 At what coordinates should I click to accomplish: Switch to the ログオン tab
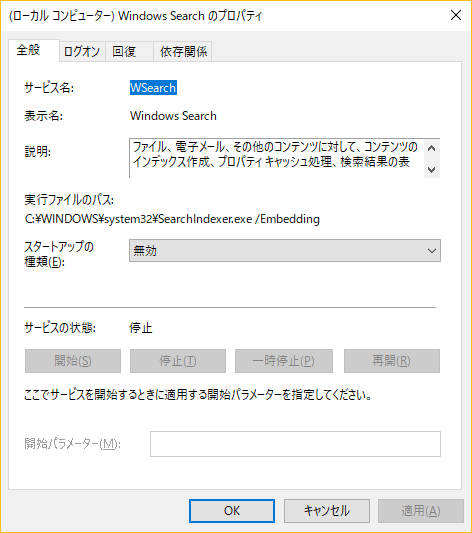[x=82, y=52]
